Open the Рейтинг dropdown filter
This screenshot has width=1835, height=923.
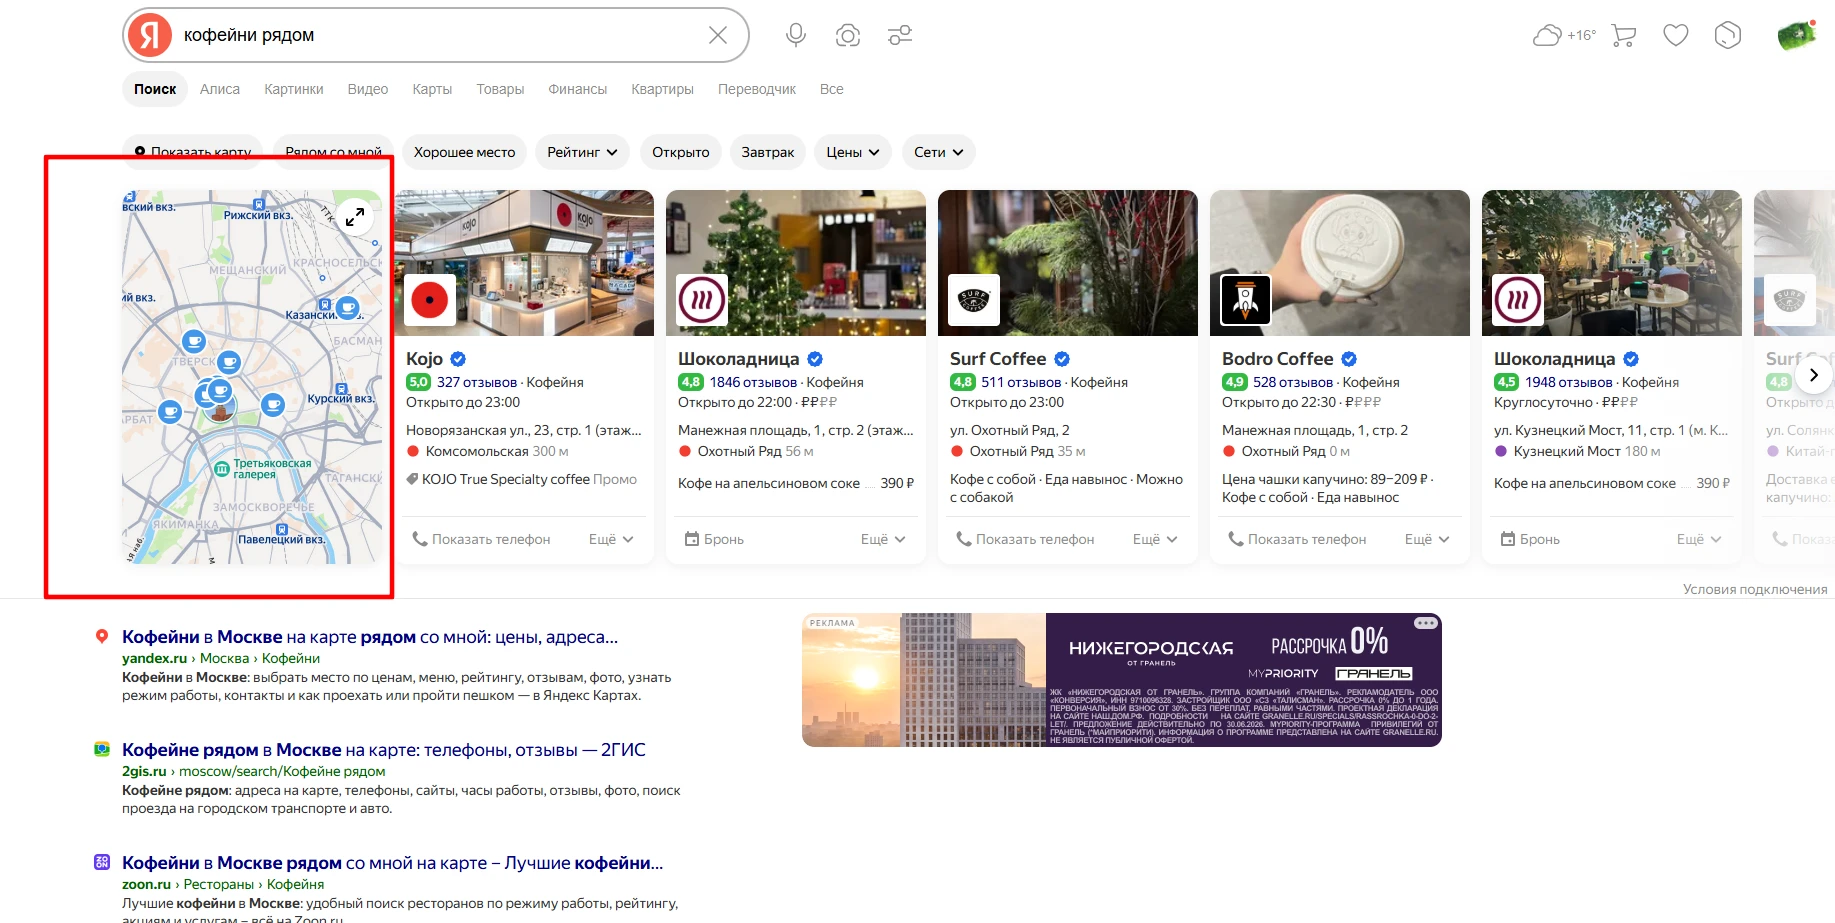(x=583, y=152)
